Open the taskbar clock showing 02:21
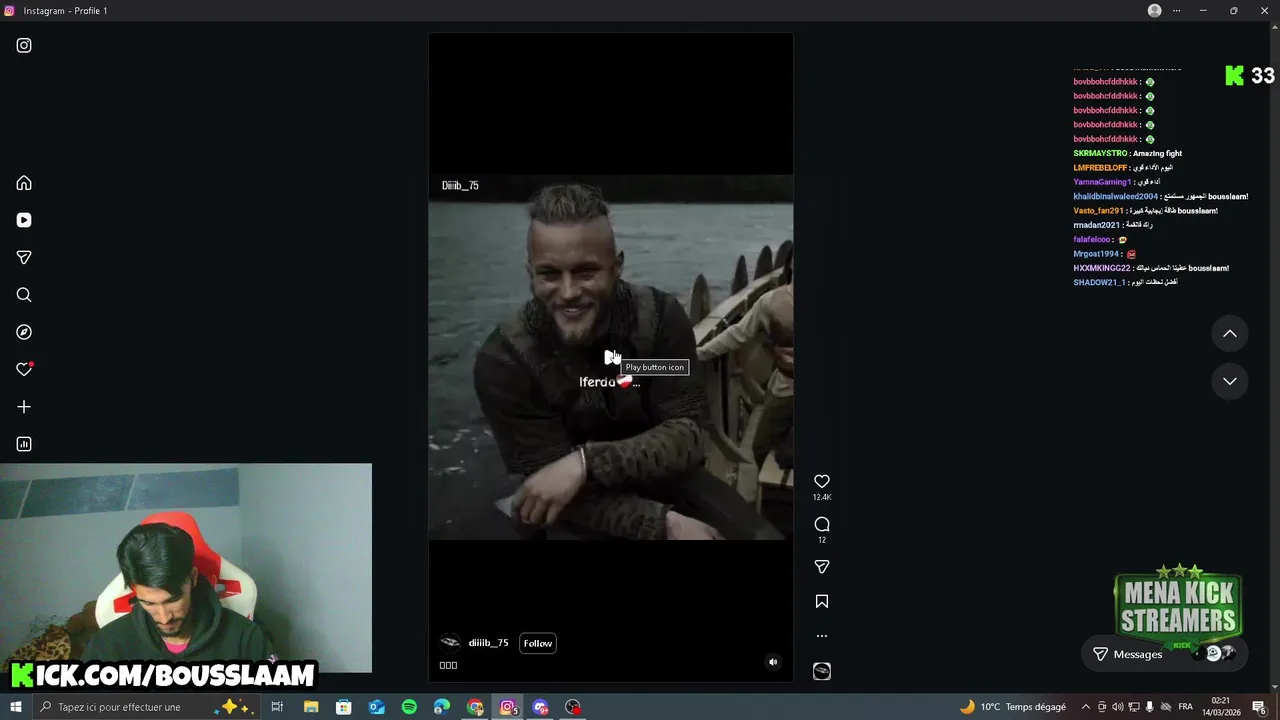Viewport: 1280px width, 720px height. [1221, 707]
